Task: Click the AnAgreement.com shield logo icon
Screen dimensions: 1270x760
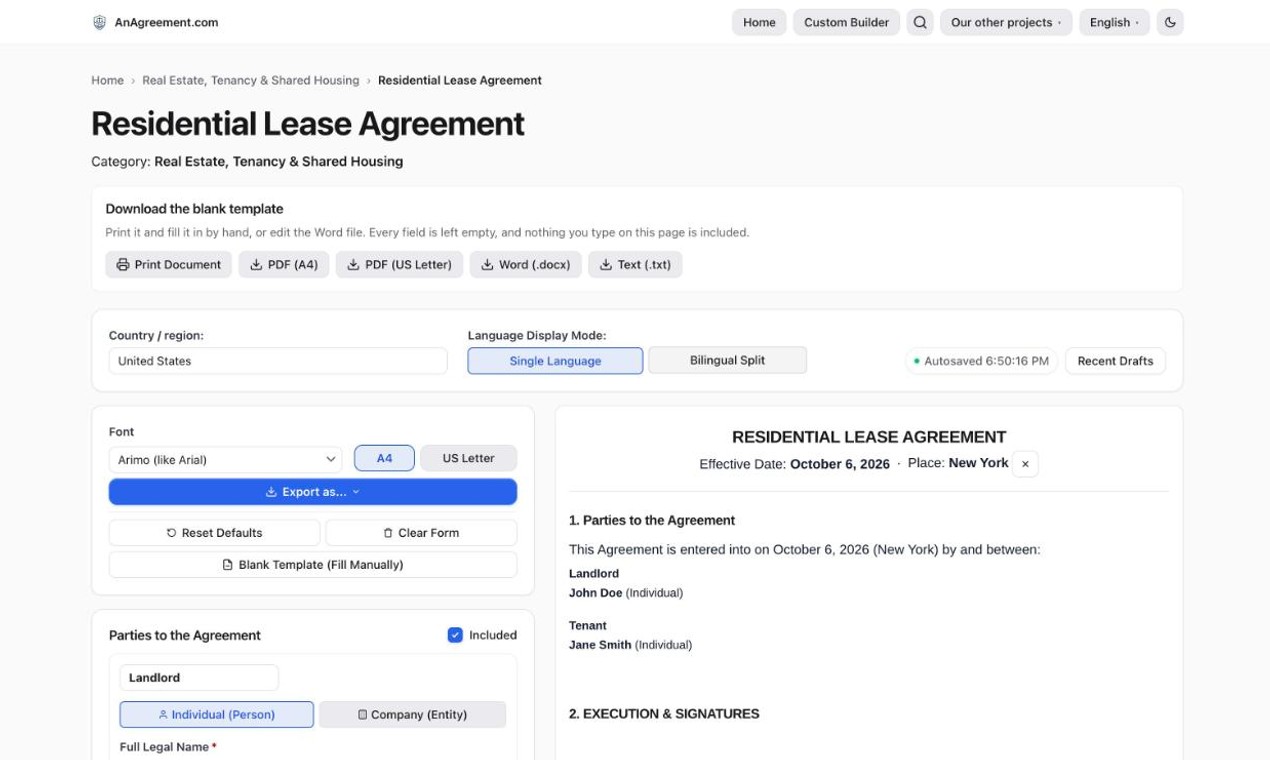Action: tap(99, 22)
